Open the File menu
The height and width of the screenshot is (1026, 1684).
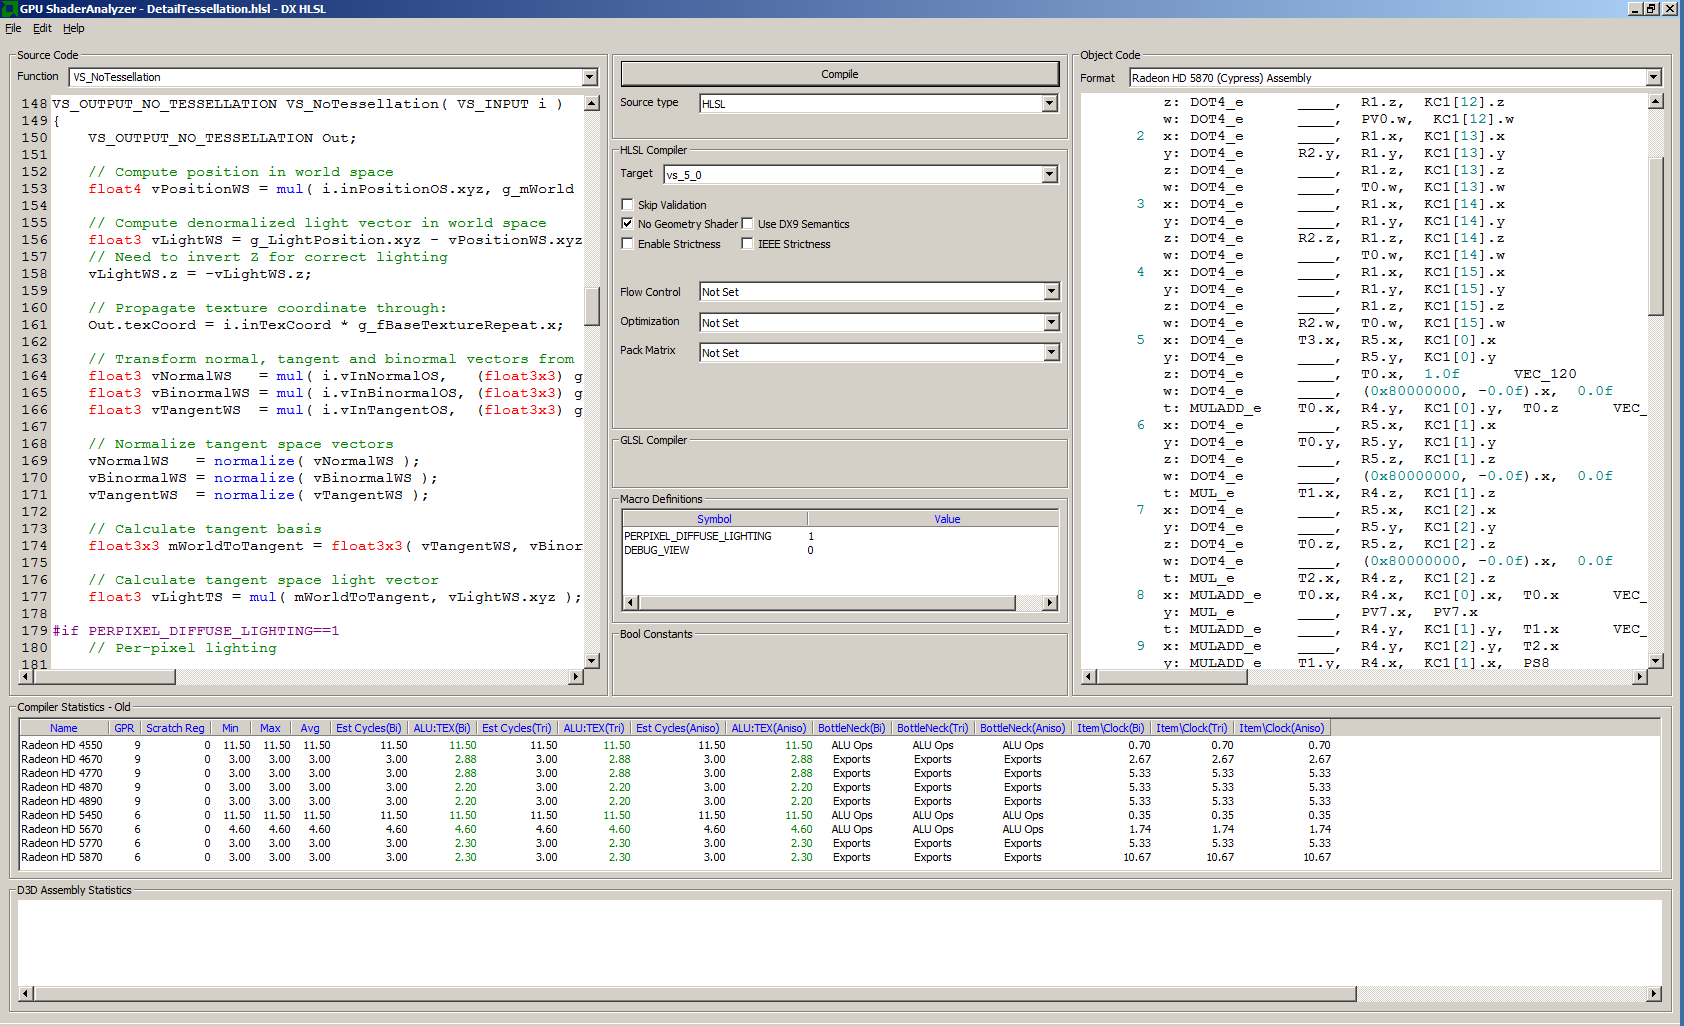point(13,28)
